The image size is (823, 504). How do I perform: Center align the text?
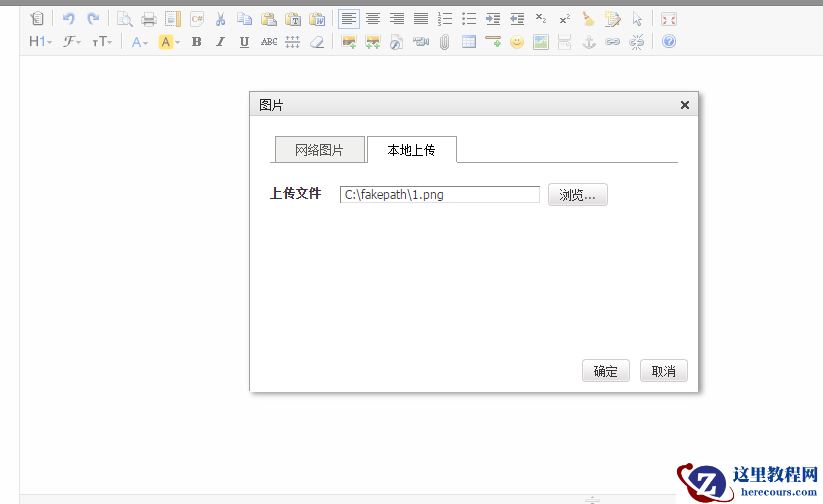[373, 19]
